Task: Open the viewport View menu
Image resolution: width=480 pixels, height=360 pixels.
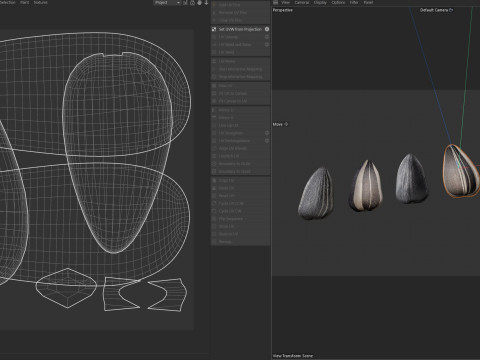Action: (286, 2)
